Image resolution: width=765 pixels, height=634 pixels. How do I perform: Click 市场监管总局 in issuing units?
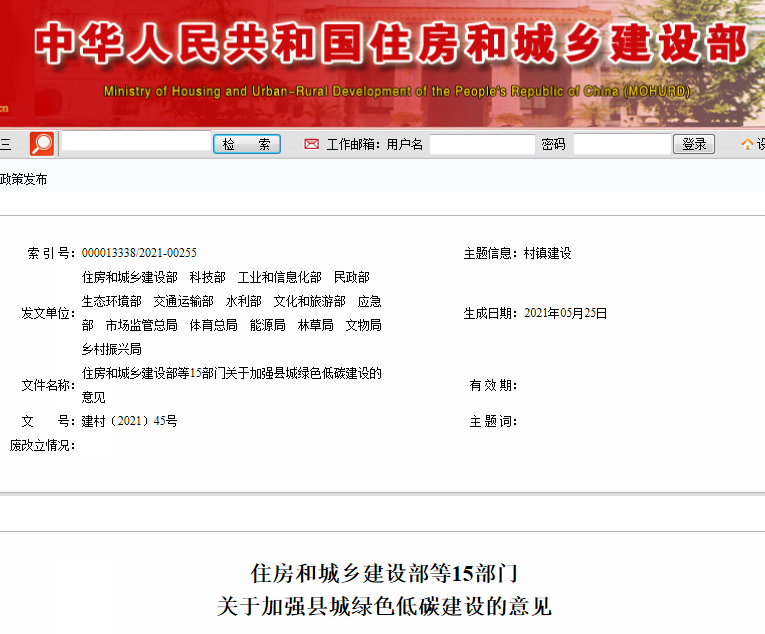click(141, 325)
